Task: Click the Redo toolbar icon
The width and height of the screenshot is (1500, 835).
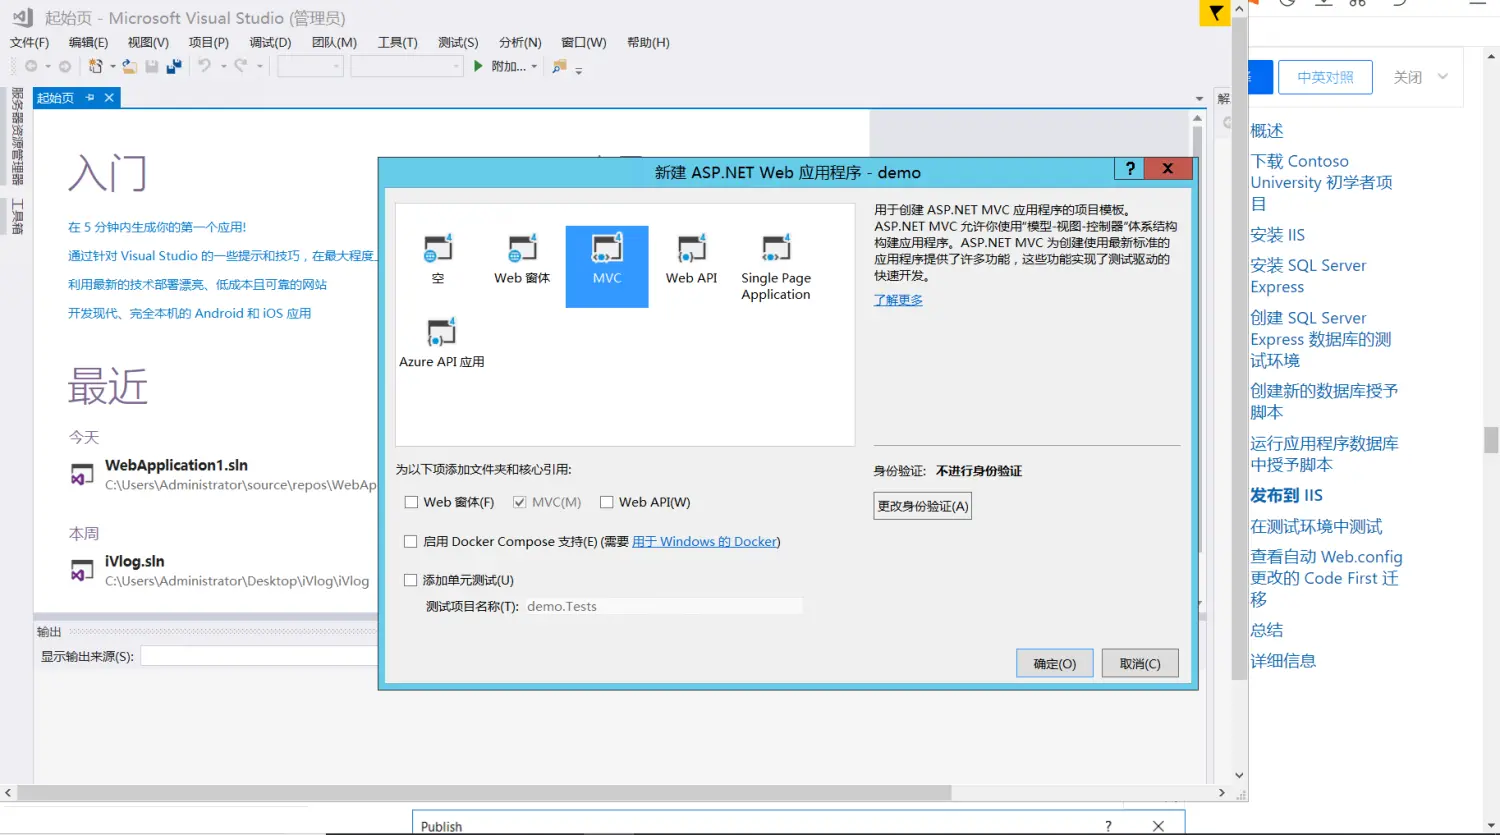Action: point(241,66)
